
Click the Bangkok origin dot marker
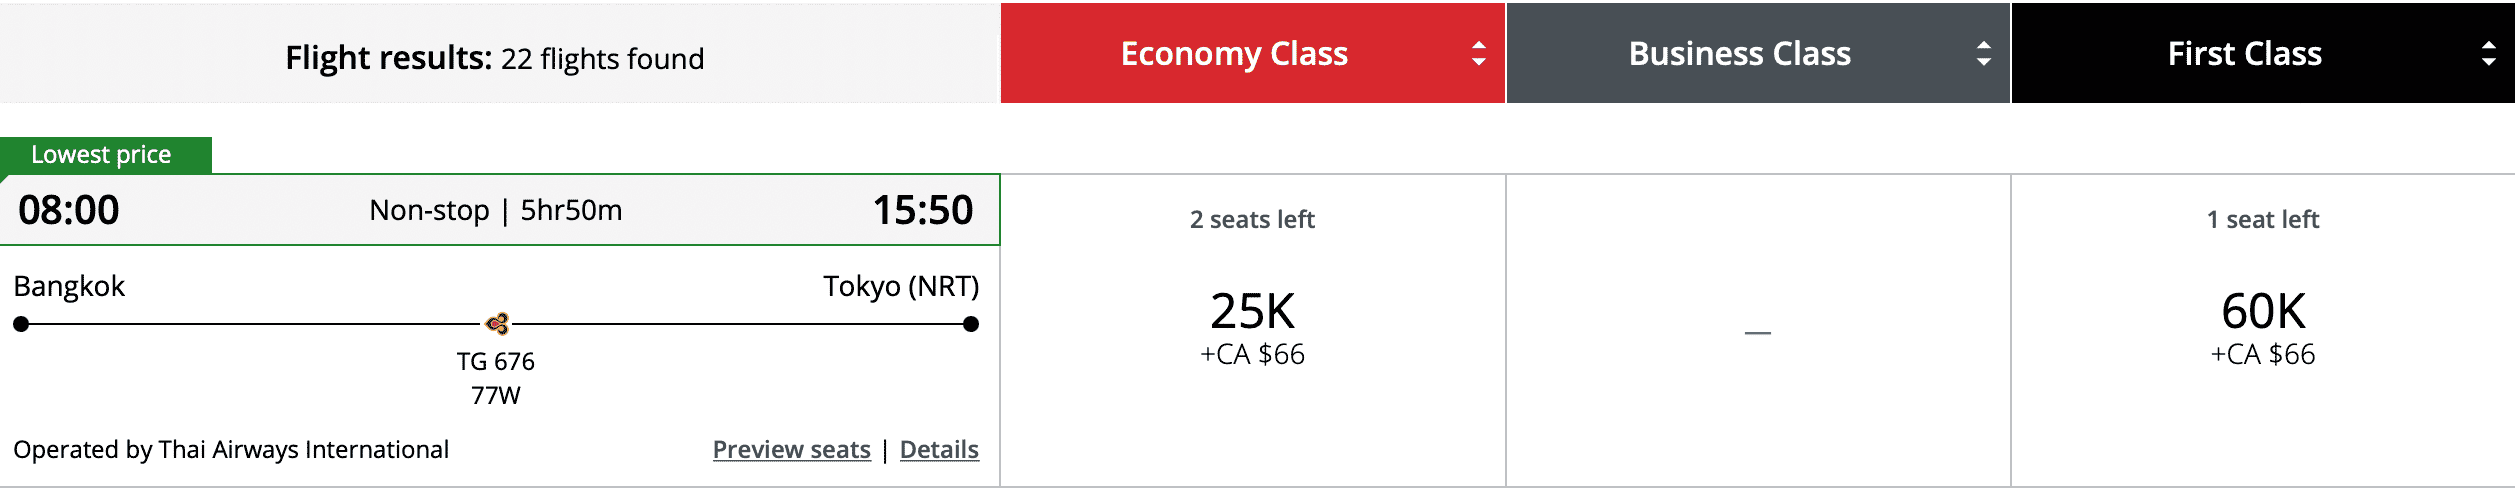[21, 324]
